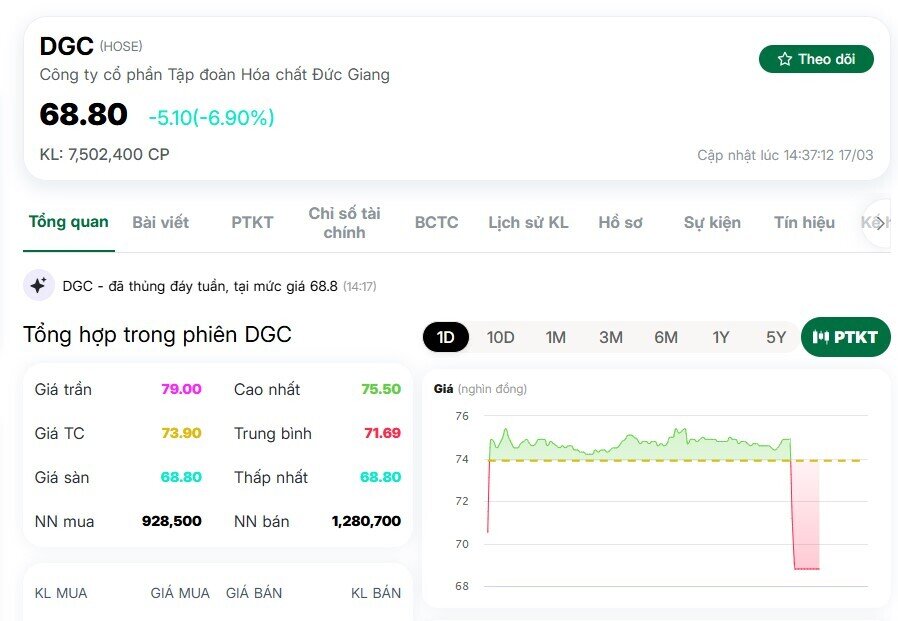Click the Theo dõi follow button
898x621 pixels.
click(x=816, y=59)
